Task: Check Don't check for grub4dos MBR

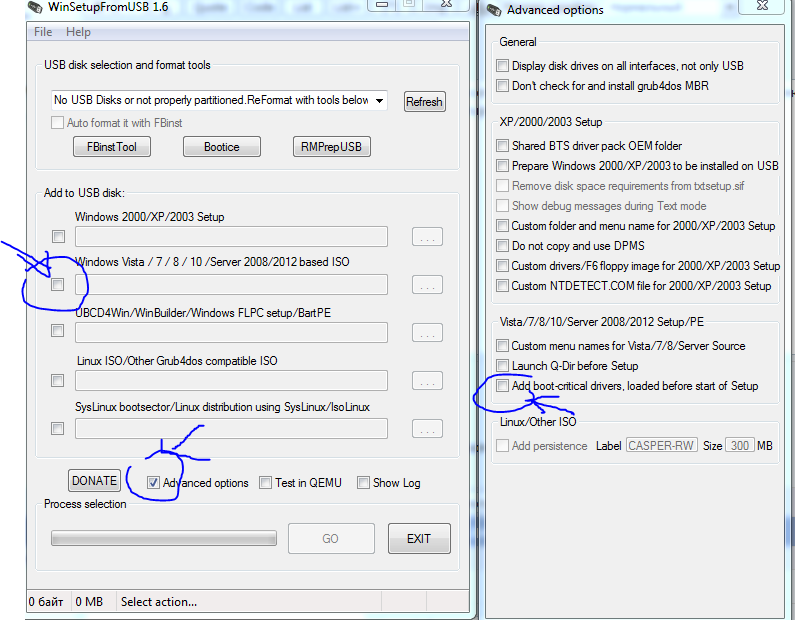Action: tap(502, 86)
